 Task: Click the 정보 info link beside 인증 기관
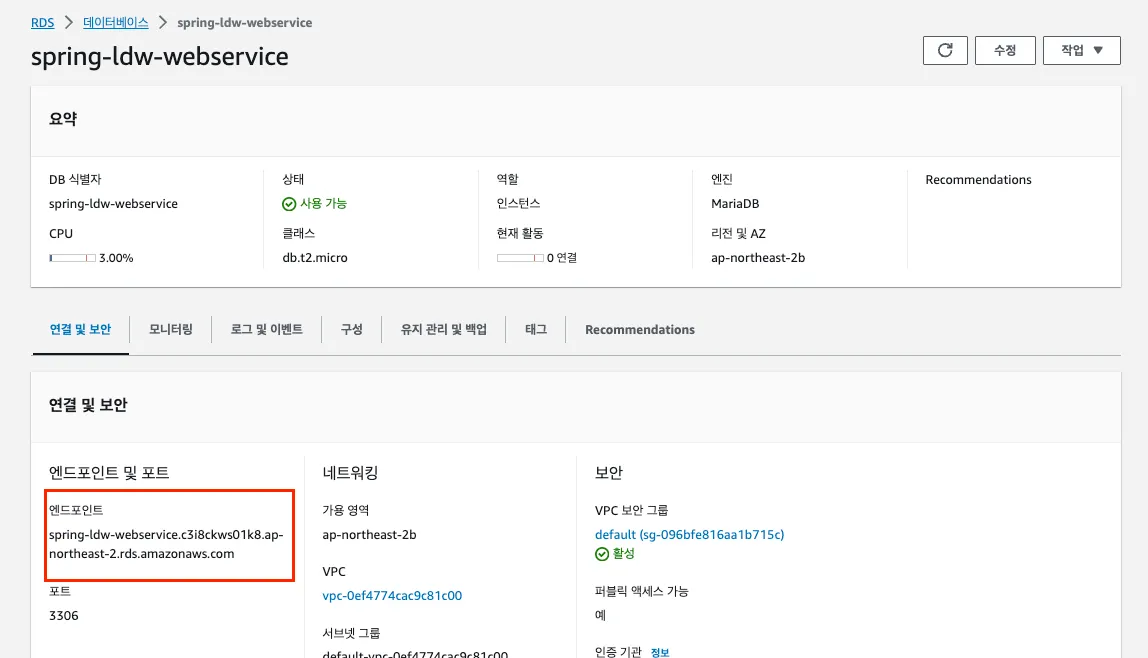[660, 652]
